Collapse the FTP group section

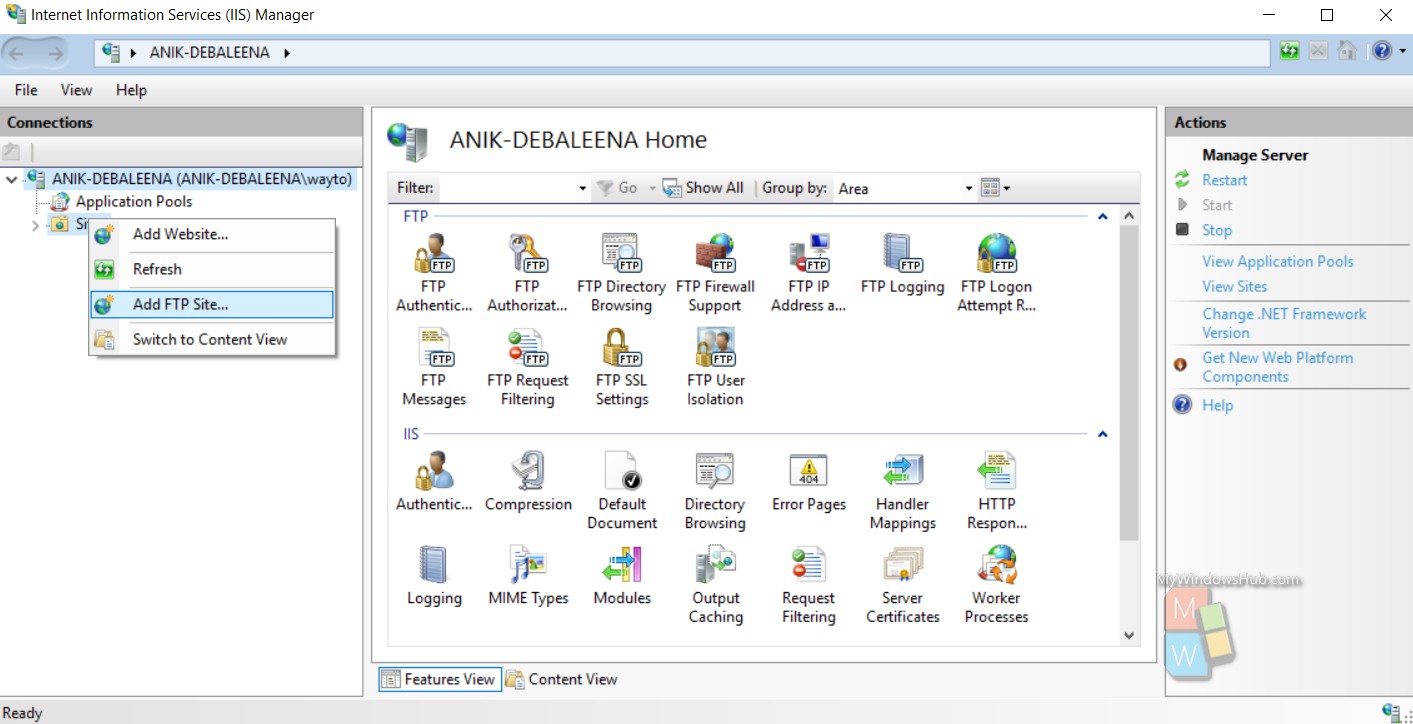pos(1103,216)
